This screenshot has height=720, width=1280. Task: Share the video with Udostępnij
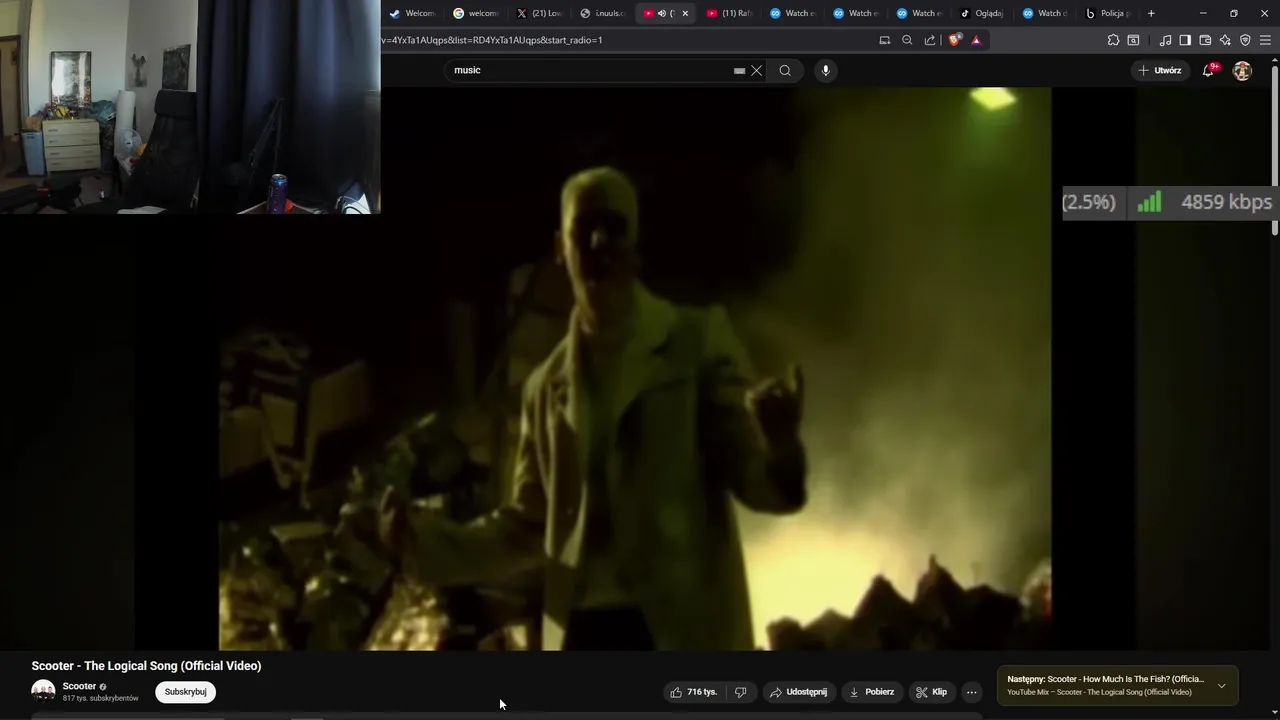tap(798, 692)
